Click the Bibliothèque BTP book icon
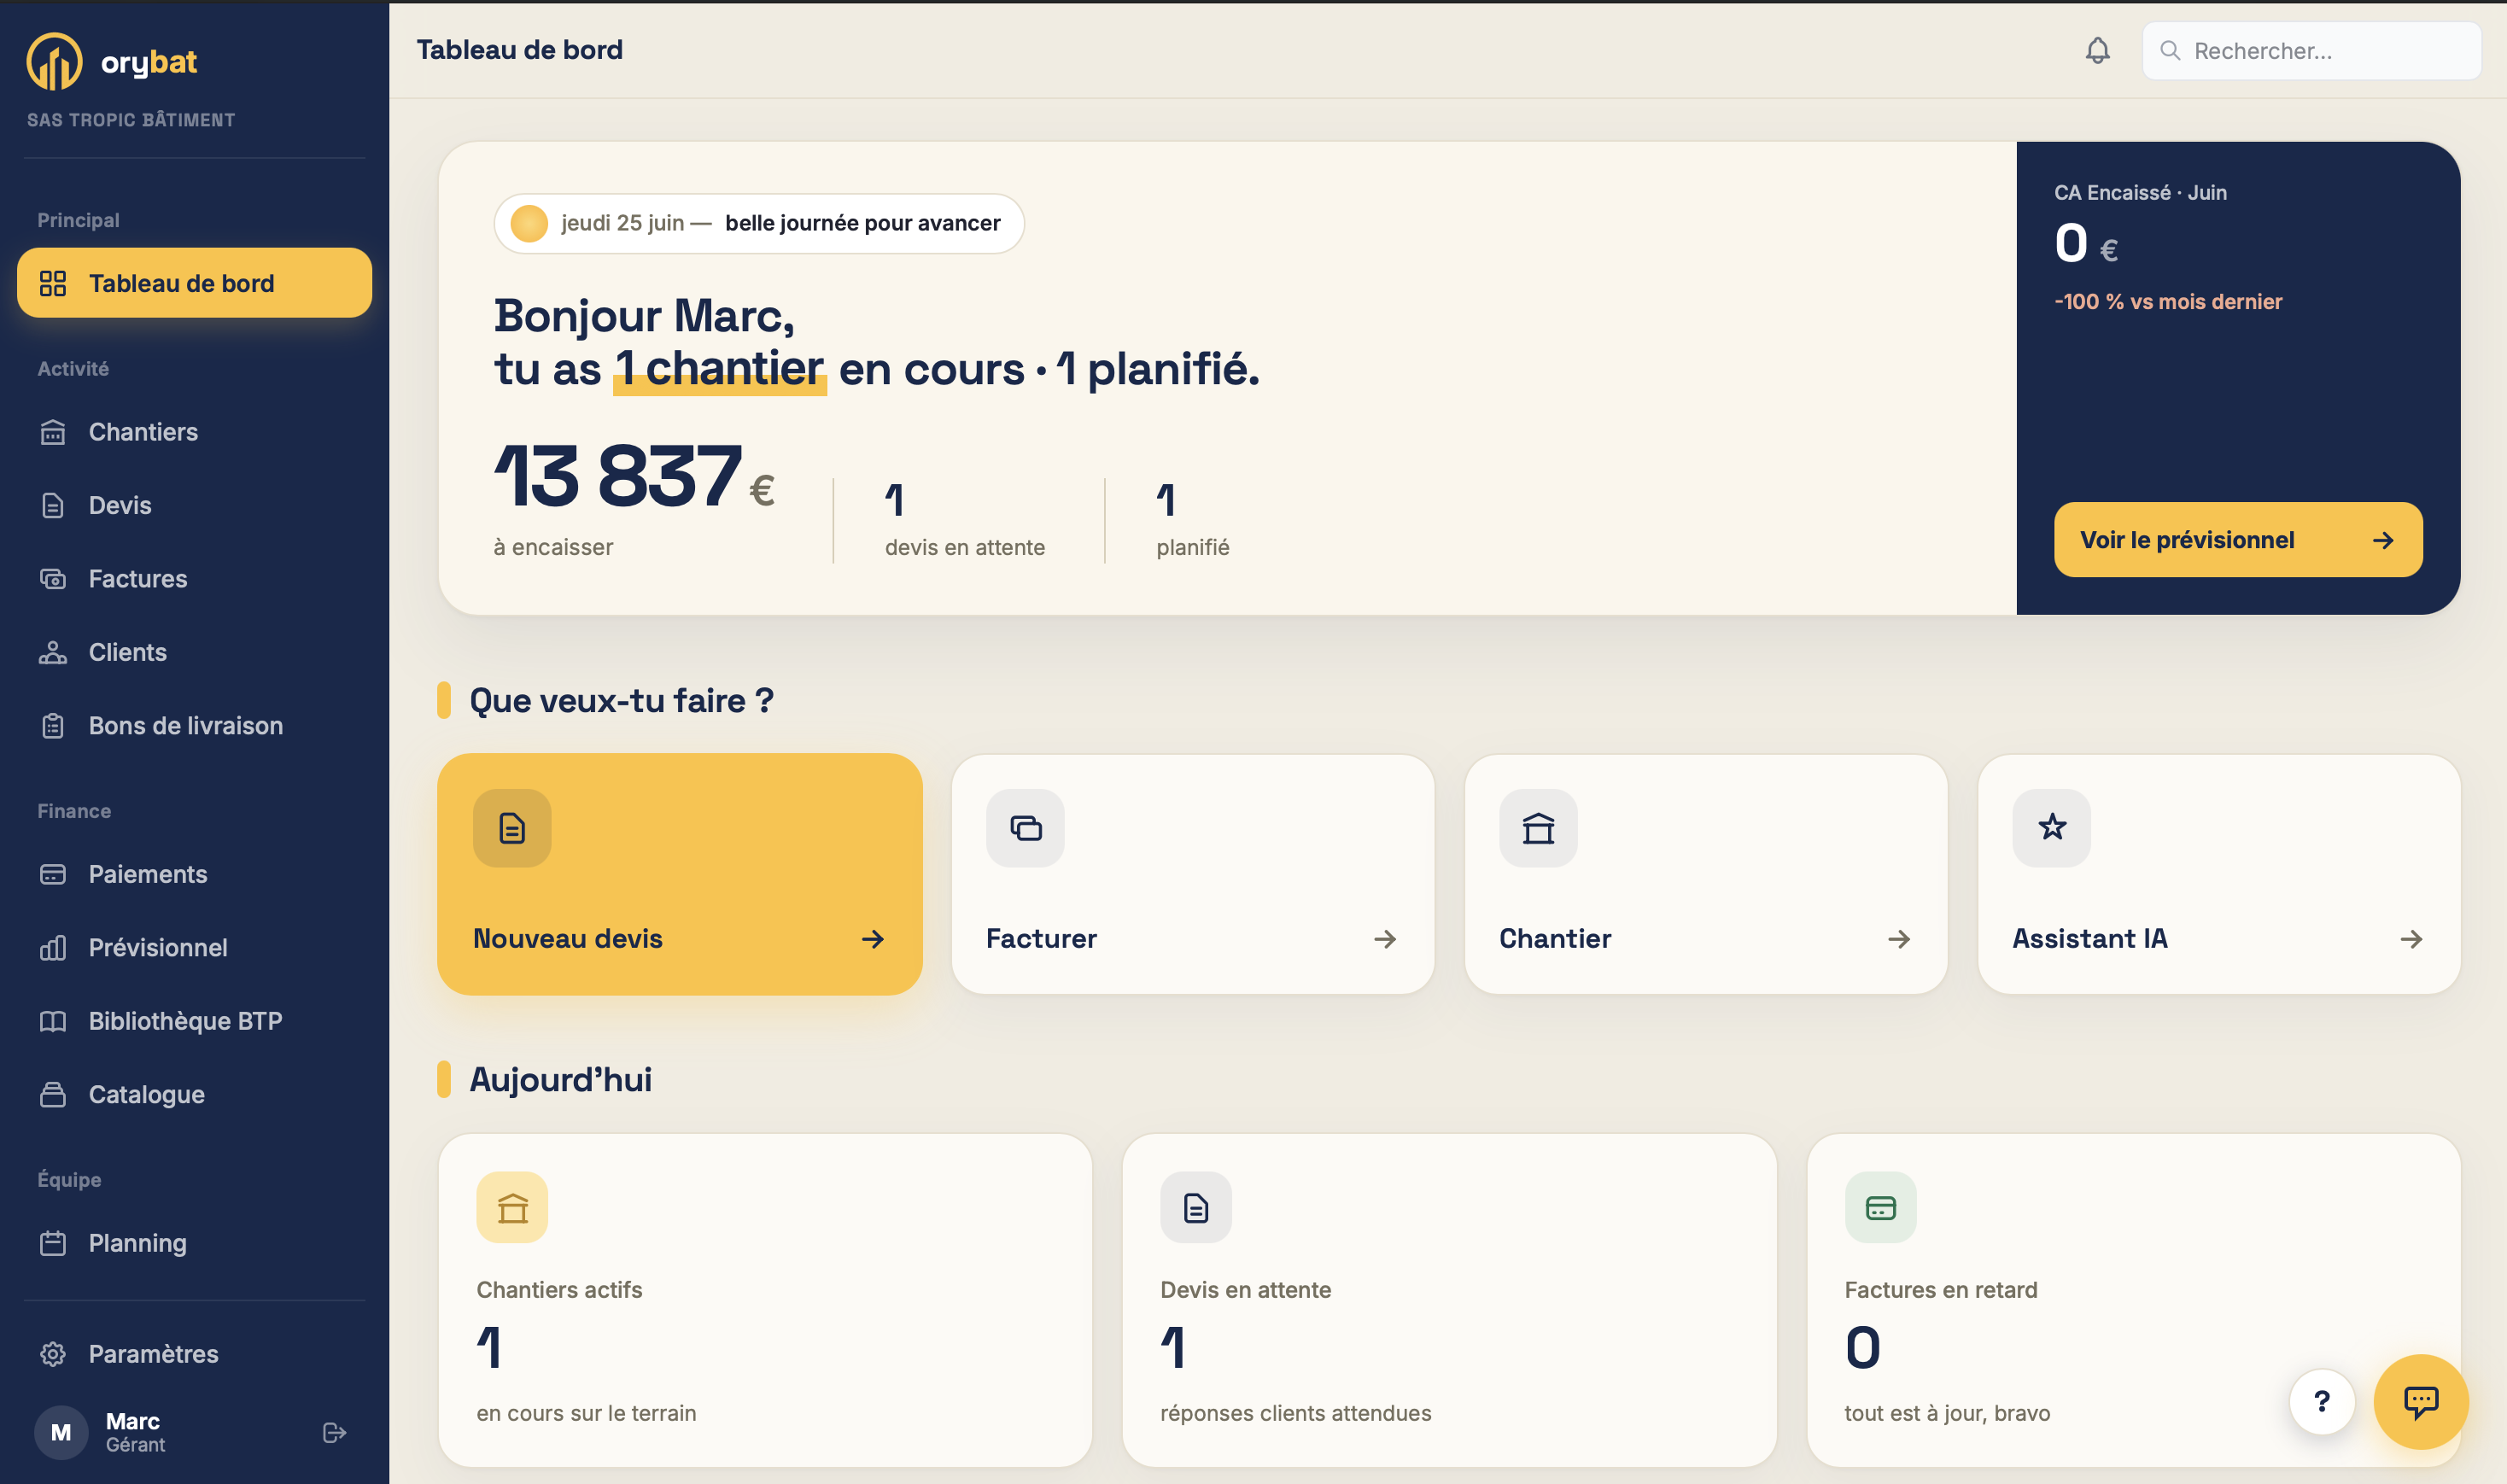The width and height of the screenshot is (2507, 1484). pos(53,1021)
